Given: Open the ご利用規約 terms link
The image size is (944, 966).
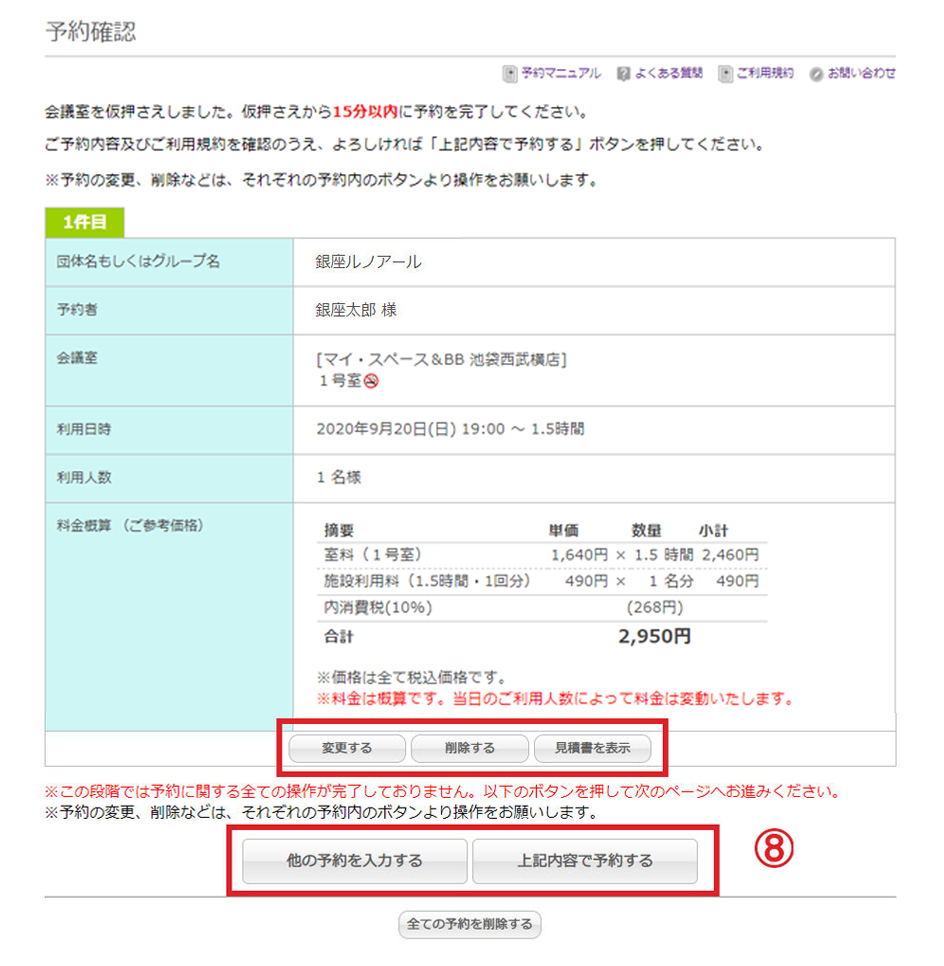Looking at the screenshot, I should [765, 74].
